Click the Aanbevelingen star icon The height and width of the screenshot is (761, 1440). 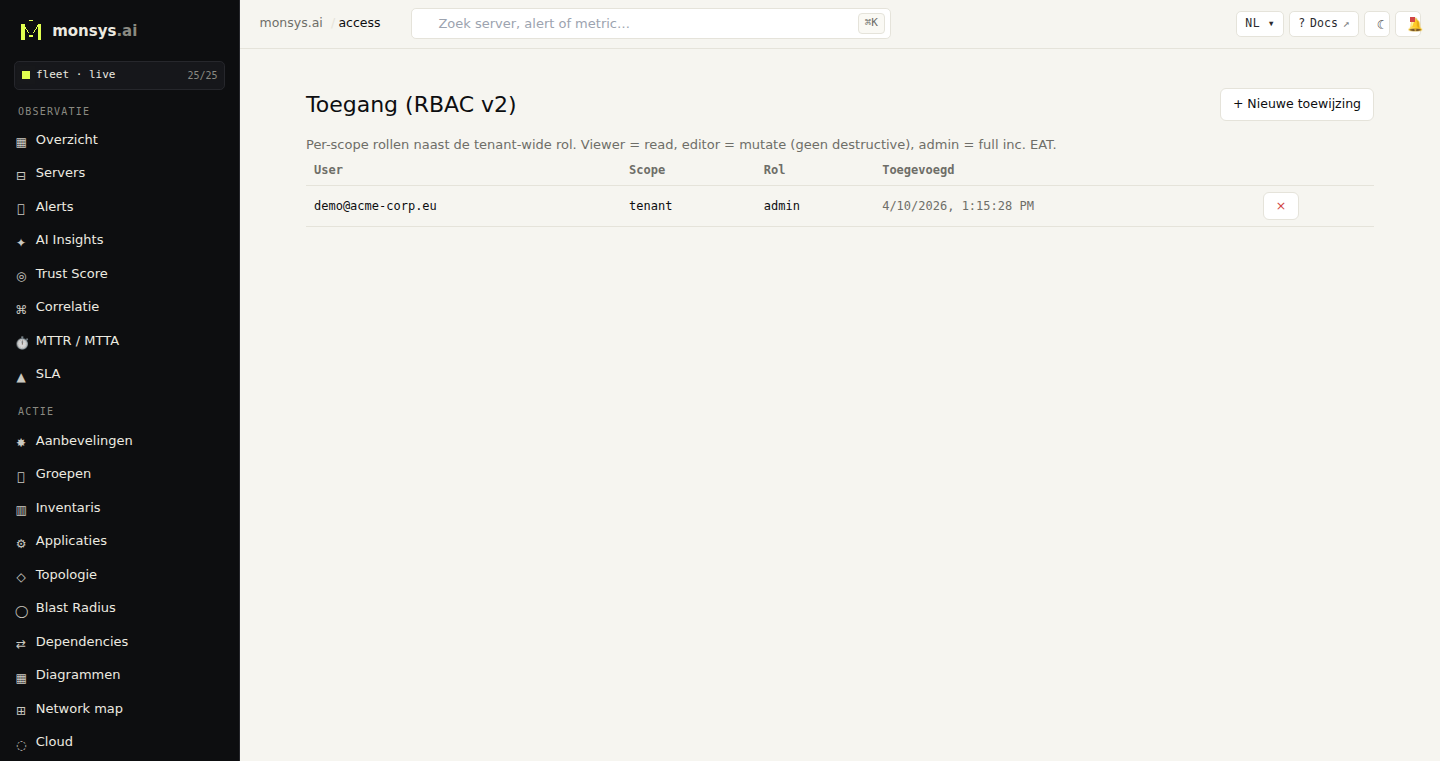tap(21, 442)
